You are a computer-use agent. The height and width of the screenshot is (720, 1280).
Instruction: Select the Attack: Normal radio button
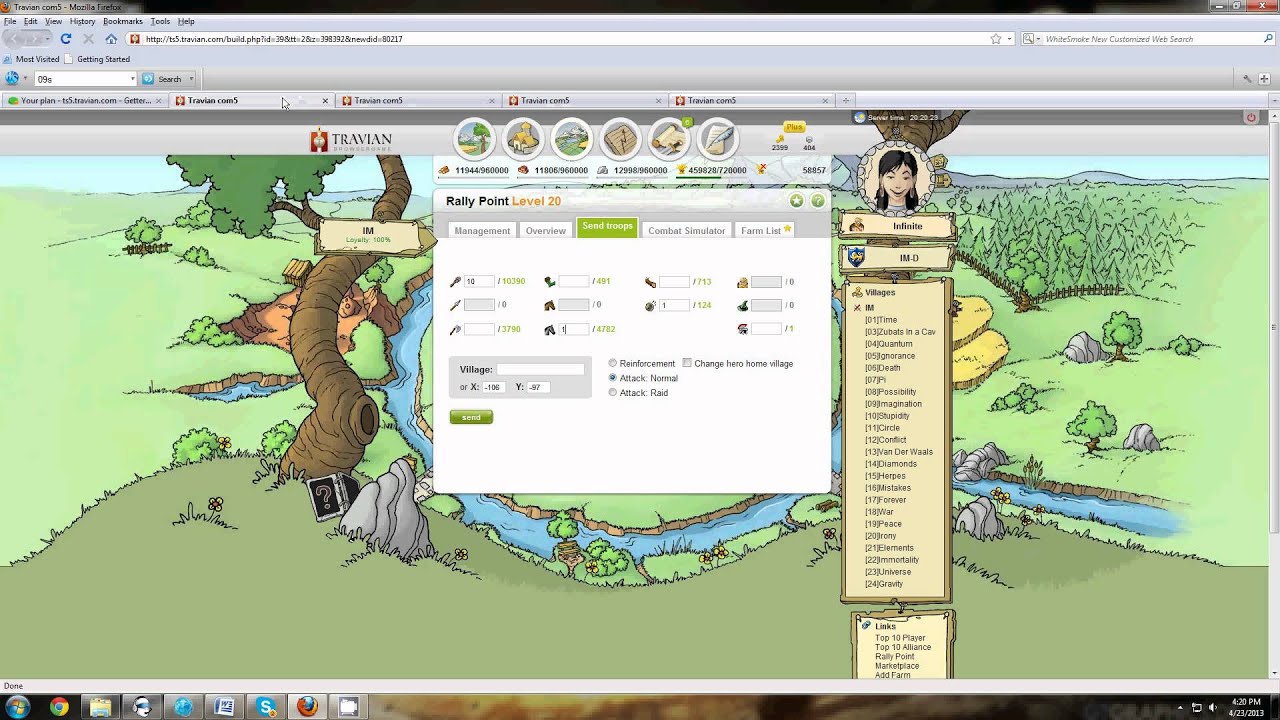point(613,378)
